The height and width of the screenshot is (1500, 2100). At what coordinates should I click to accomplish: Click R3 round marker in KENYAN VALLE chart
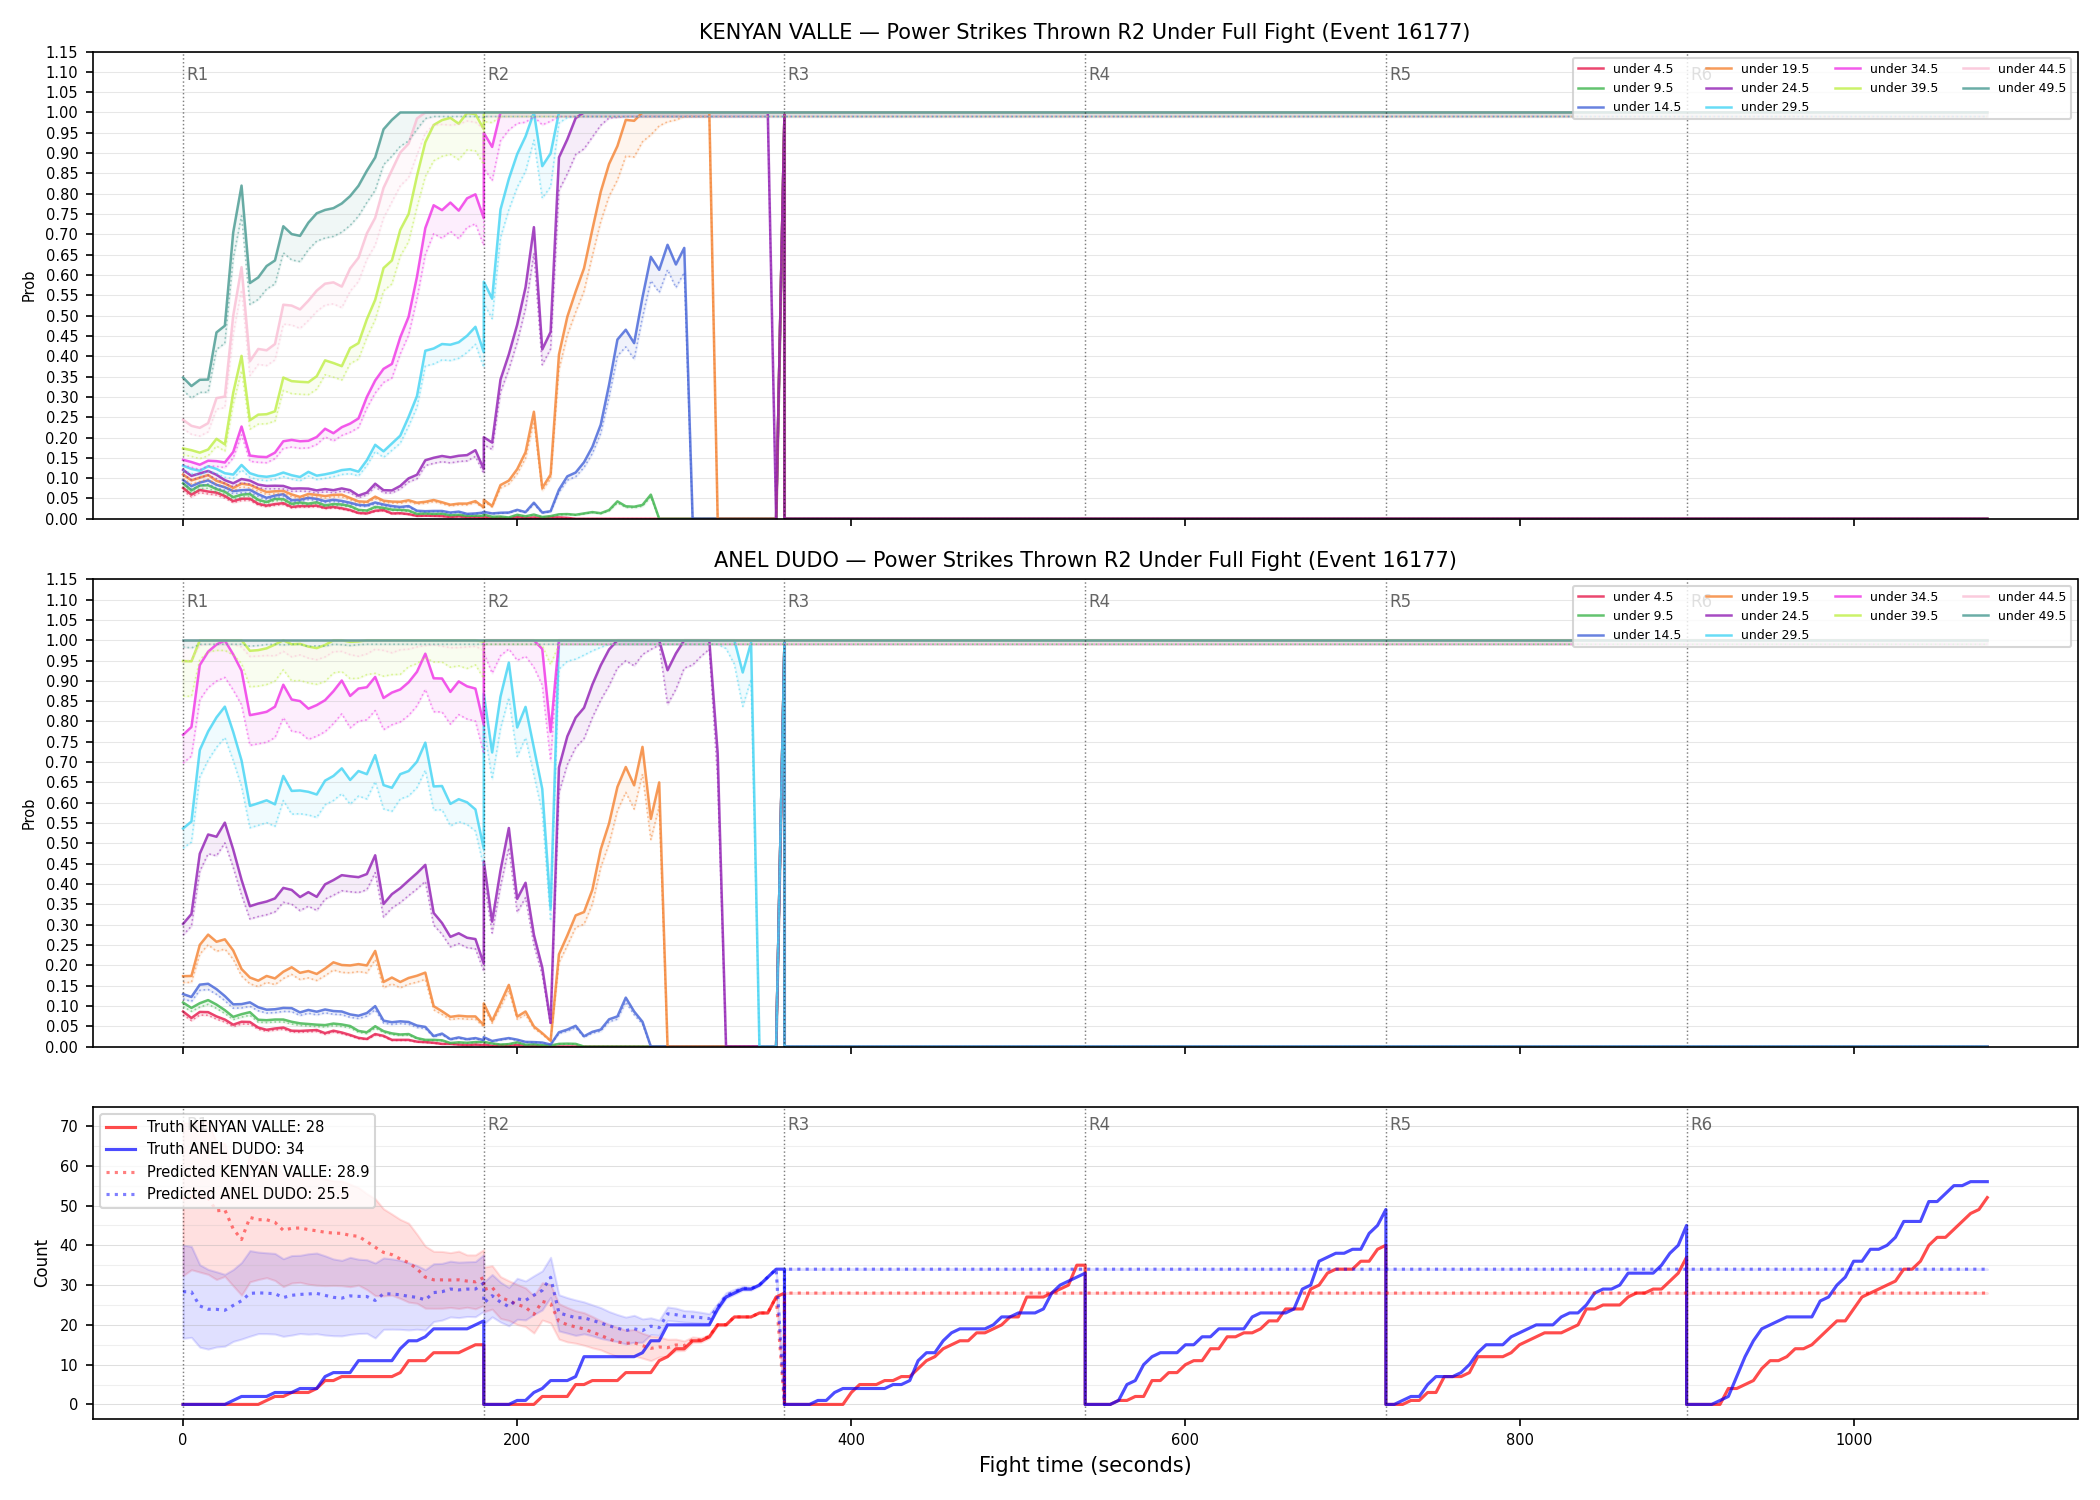(x=798, y=74)
